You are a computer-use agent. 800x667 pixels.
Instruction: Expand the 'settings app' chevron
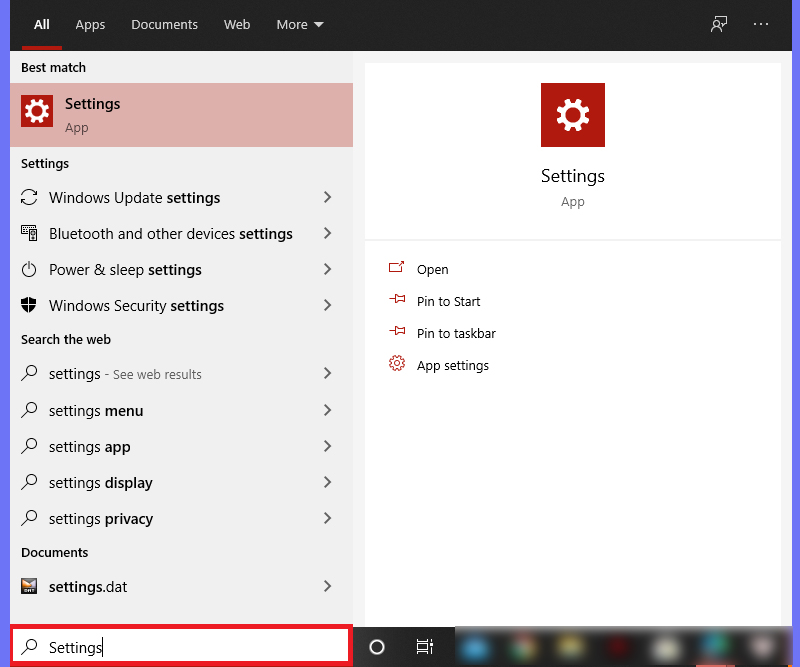point(328,446)
